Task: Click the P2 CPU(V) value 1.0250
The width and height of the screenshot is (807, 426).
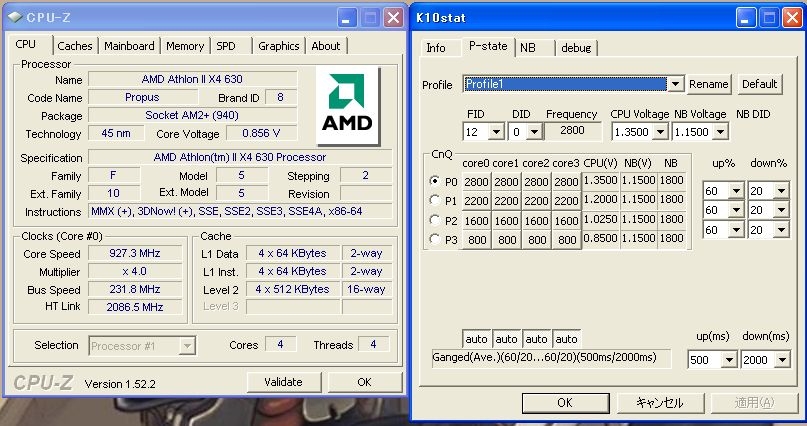Action: coord(600,219)
